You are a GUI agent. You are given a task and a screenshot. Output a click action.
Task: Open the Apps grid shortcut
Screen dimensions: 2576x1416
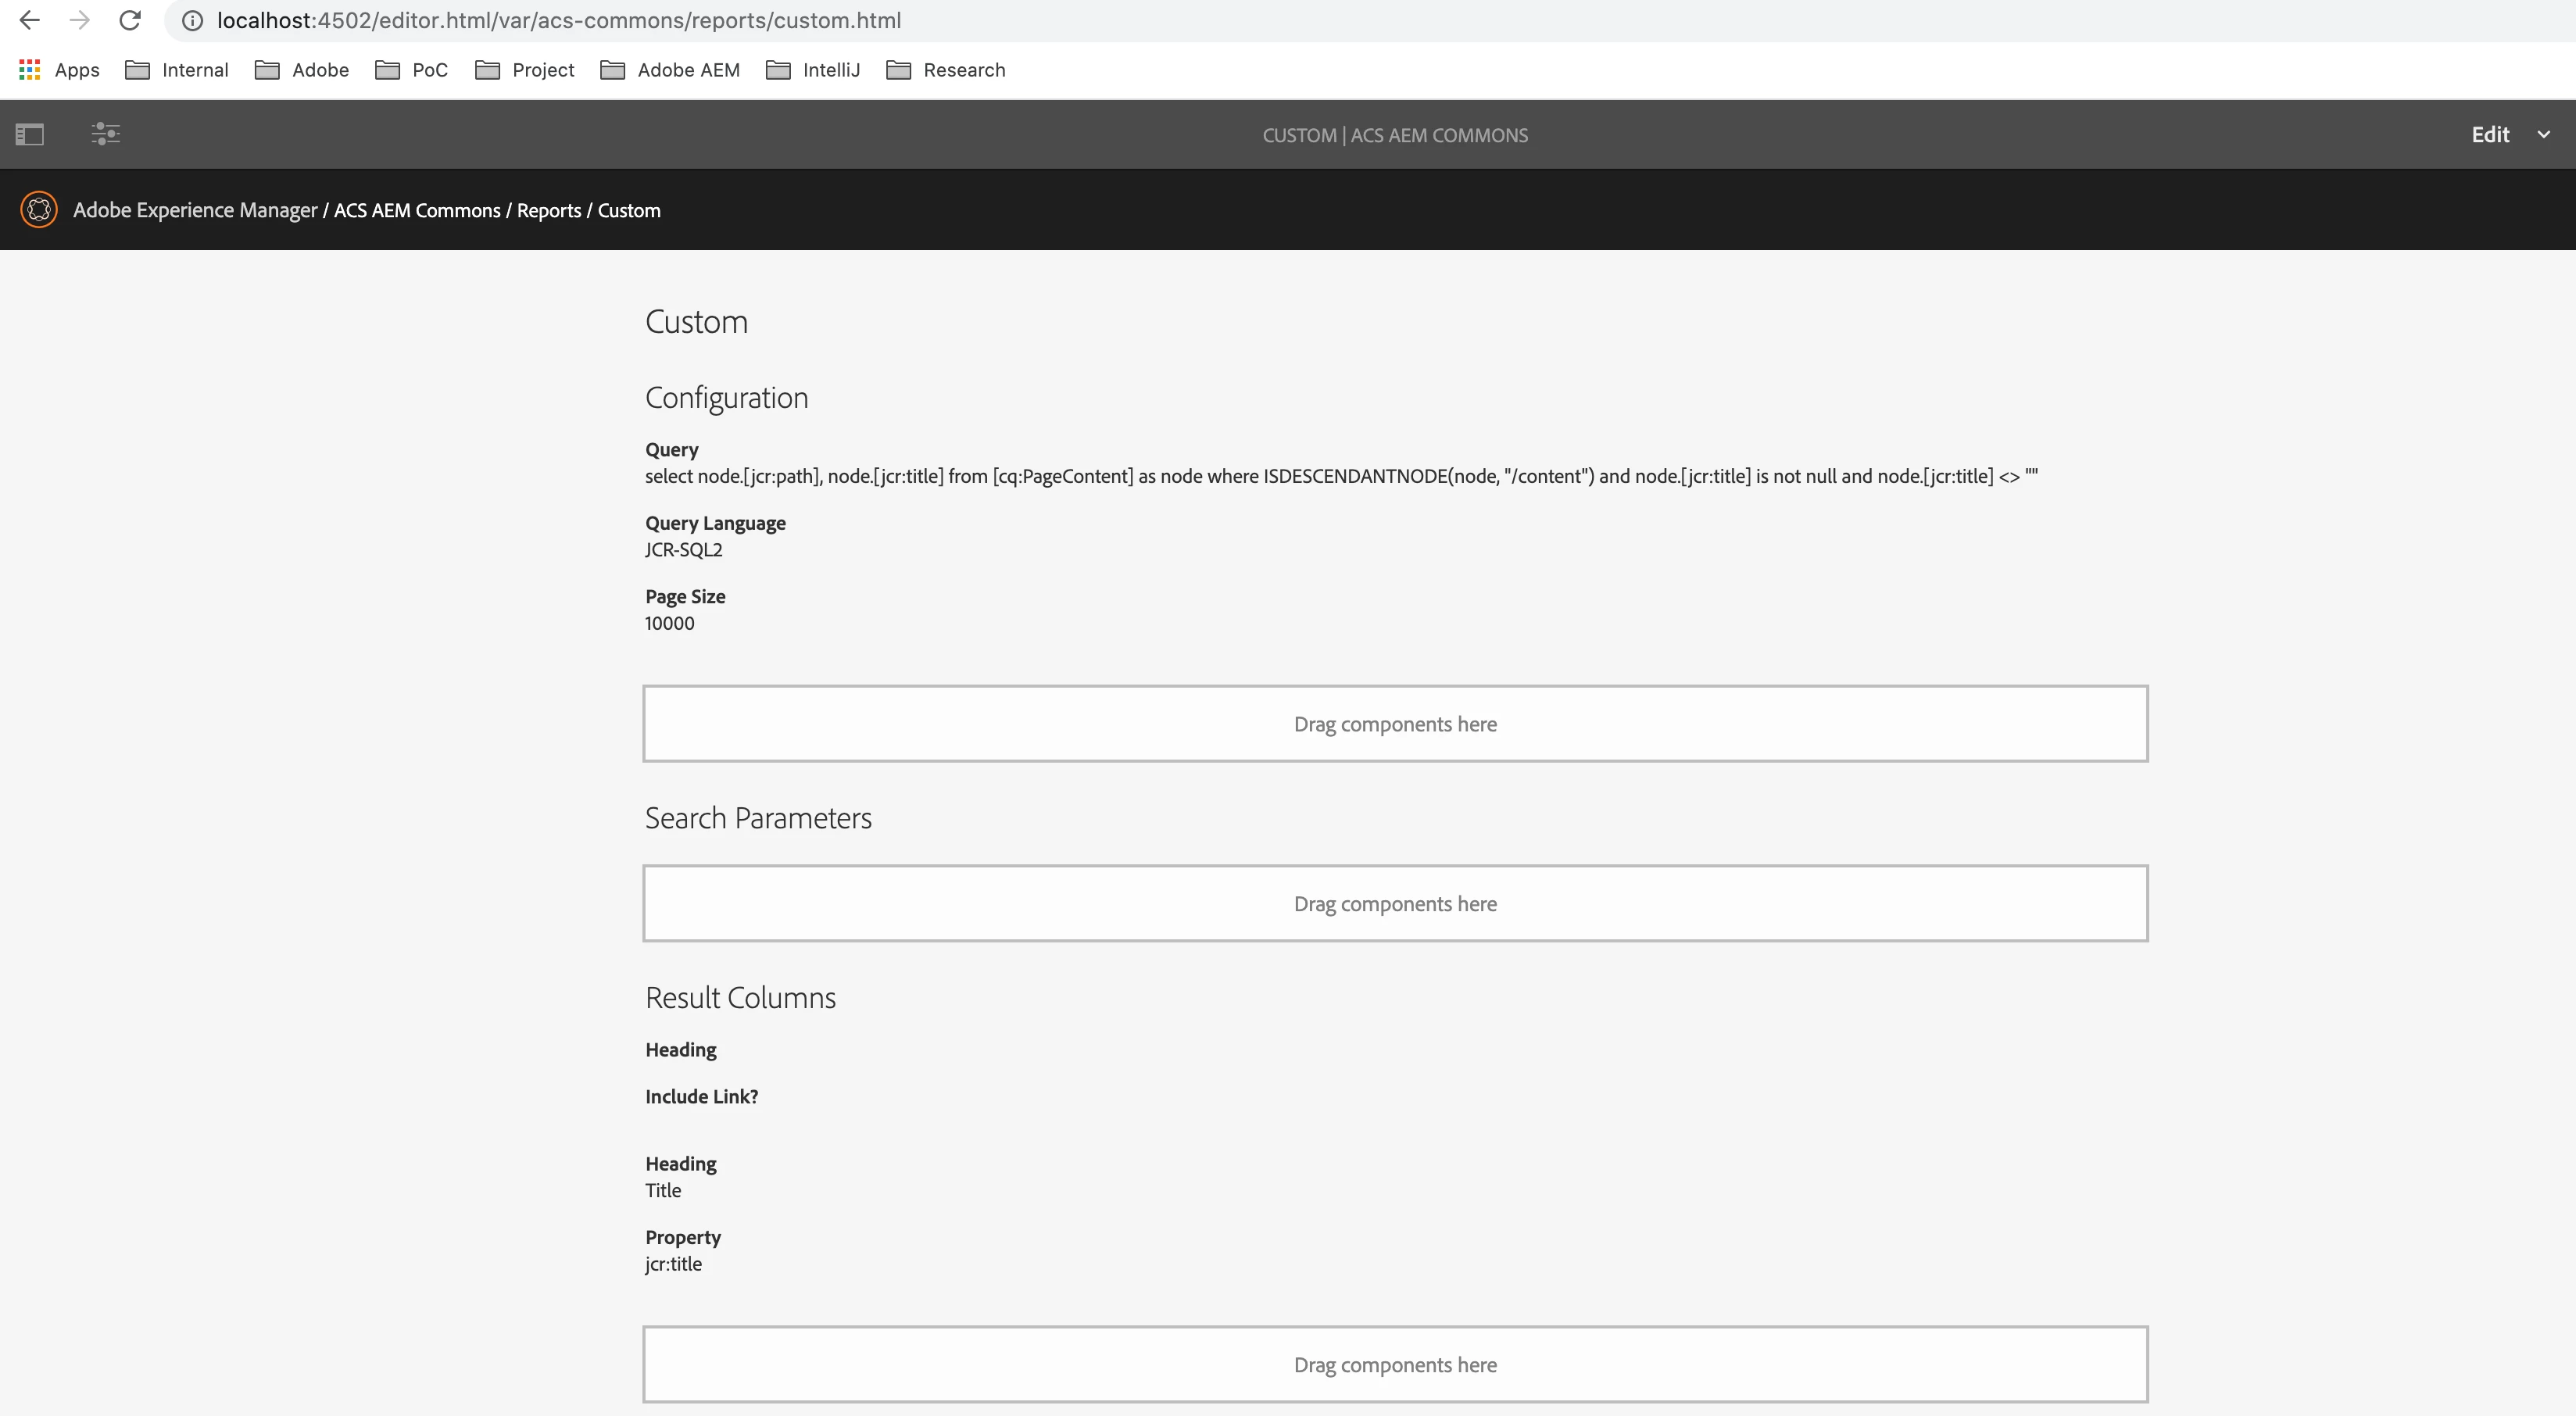coord(59,70)
